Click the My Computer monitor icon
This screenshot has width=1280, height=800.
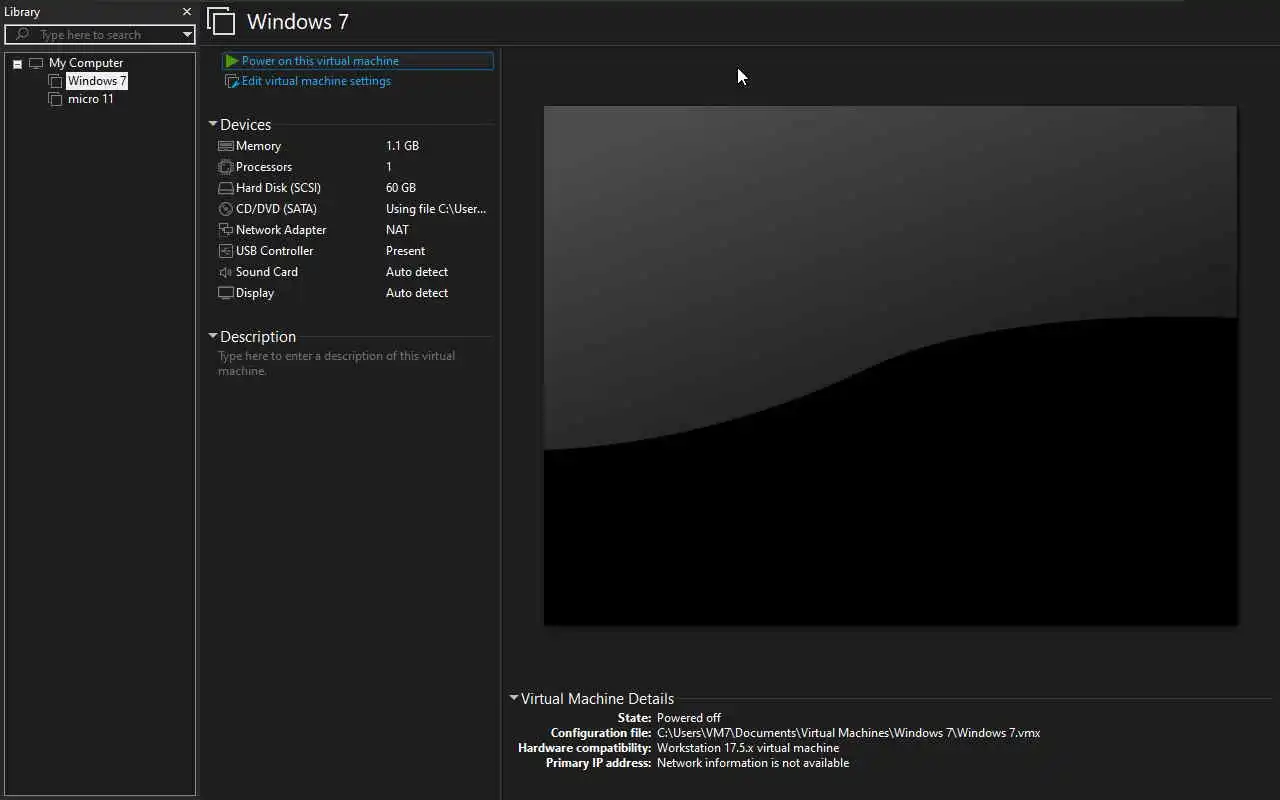[36, 63]
